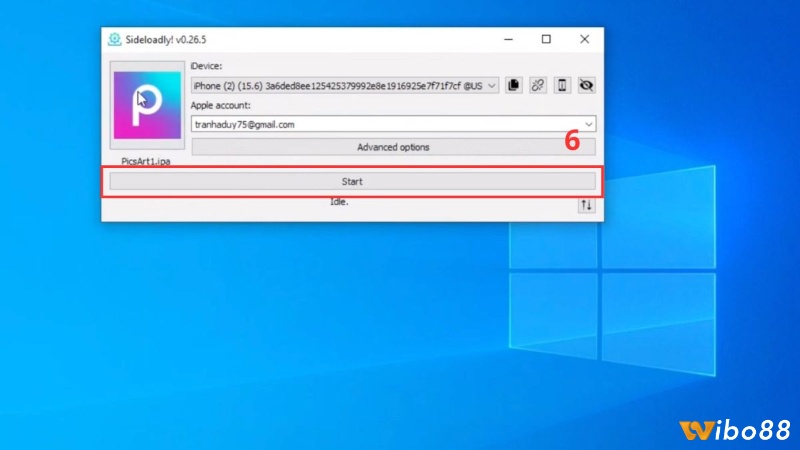Close the Sideloadly window

pos(585,39)
